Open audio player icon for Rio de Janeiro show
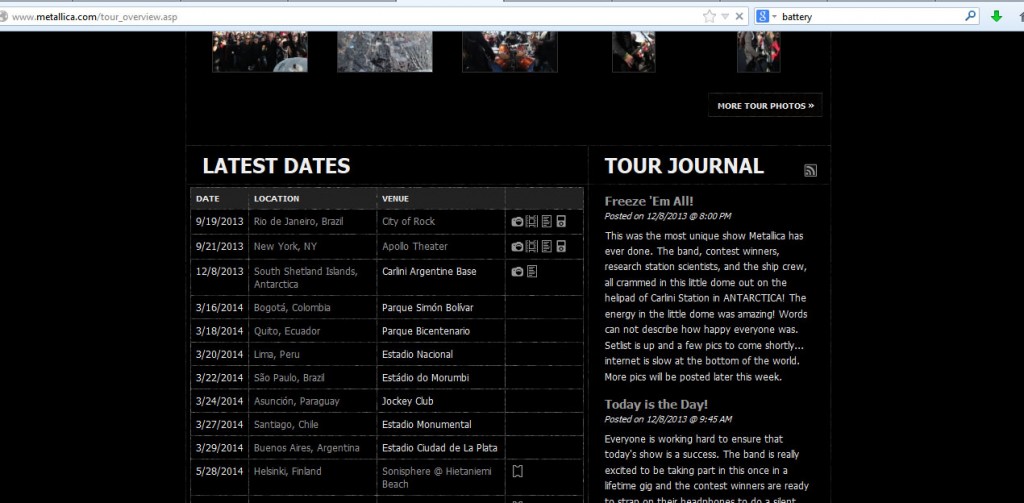The width and height of the screenshot is (1024, 503). (561, 221)
